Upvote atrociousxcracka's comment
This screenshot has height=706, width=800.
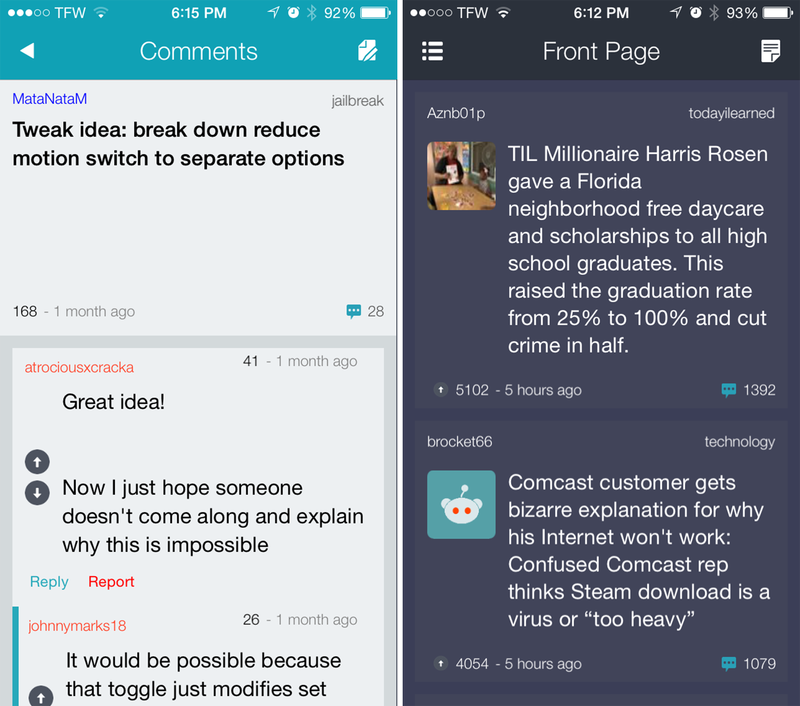click(37, 462)
